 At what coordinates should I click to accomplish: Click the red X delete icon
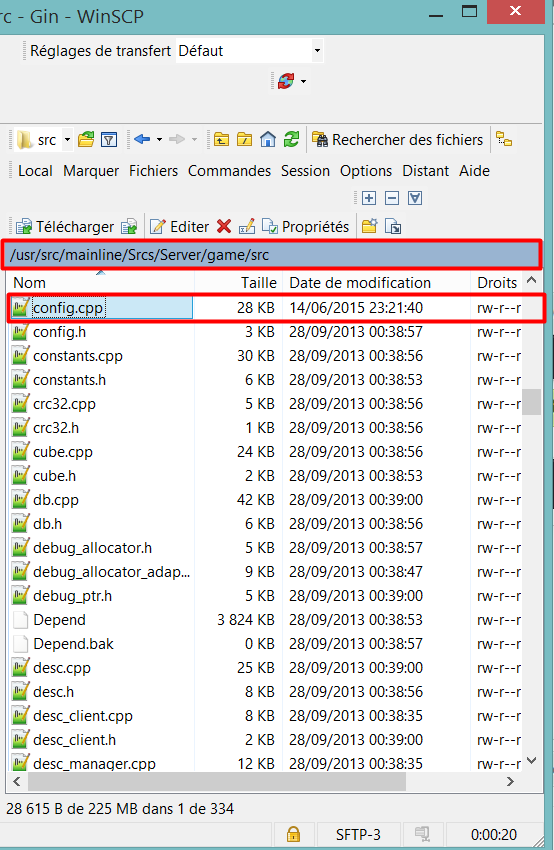223,226
